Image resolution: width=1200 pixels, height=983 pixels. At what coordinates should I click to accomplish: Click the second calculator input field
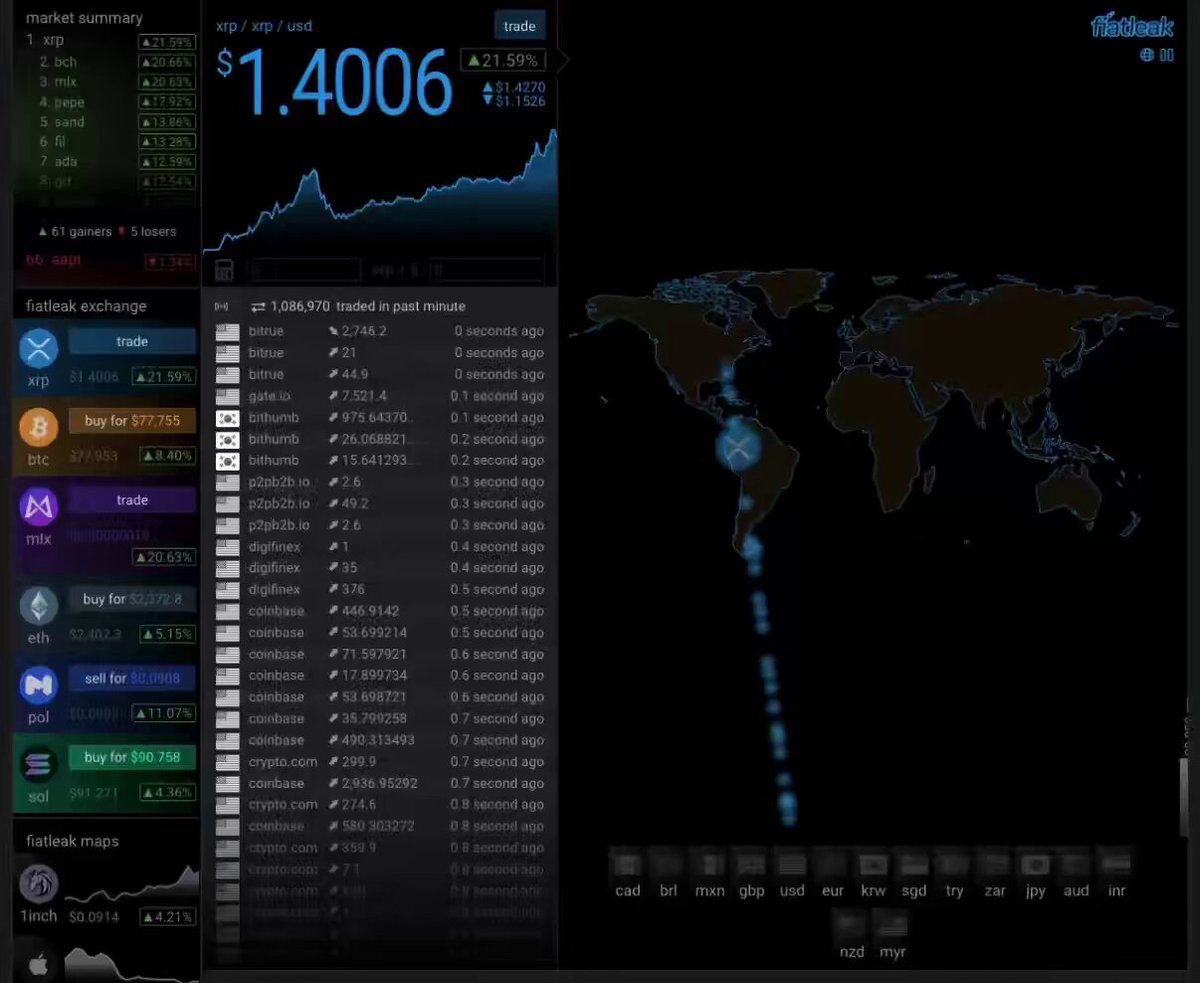point(487,270)
